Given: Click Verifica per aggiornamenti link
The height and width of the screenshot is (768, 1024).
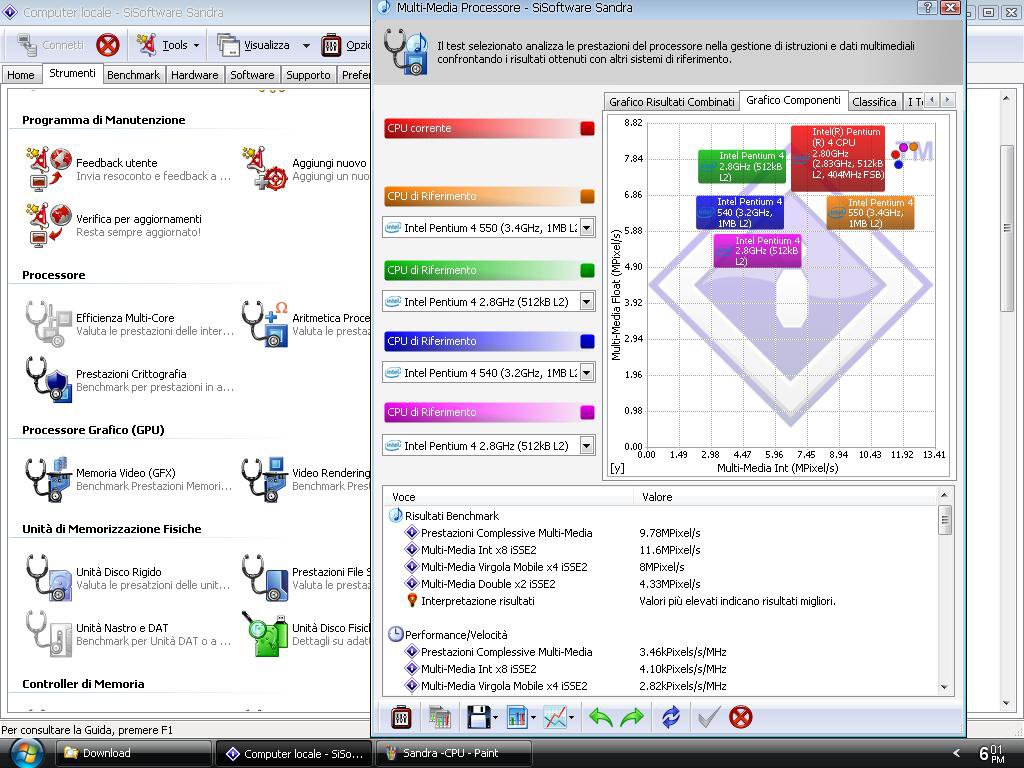Looking at the screenshot, I should [138, 219].
